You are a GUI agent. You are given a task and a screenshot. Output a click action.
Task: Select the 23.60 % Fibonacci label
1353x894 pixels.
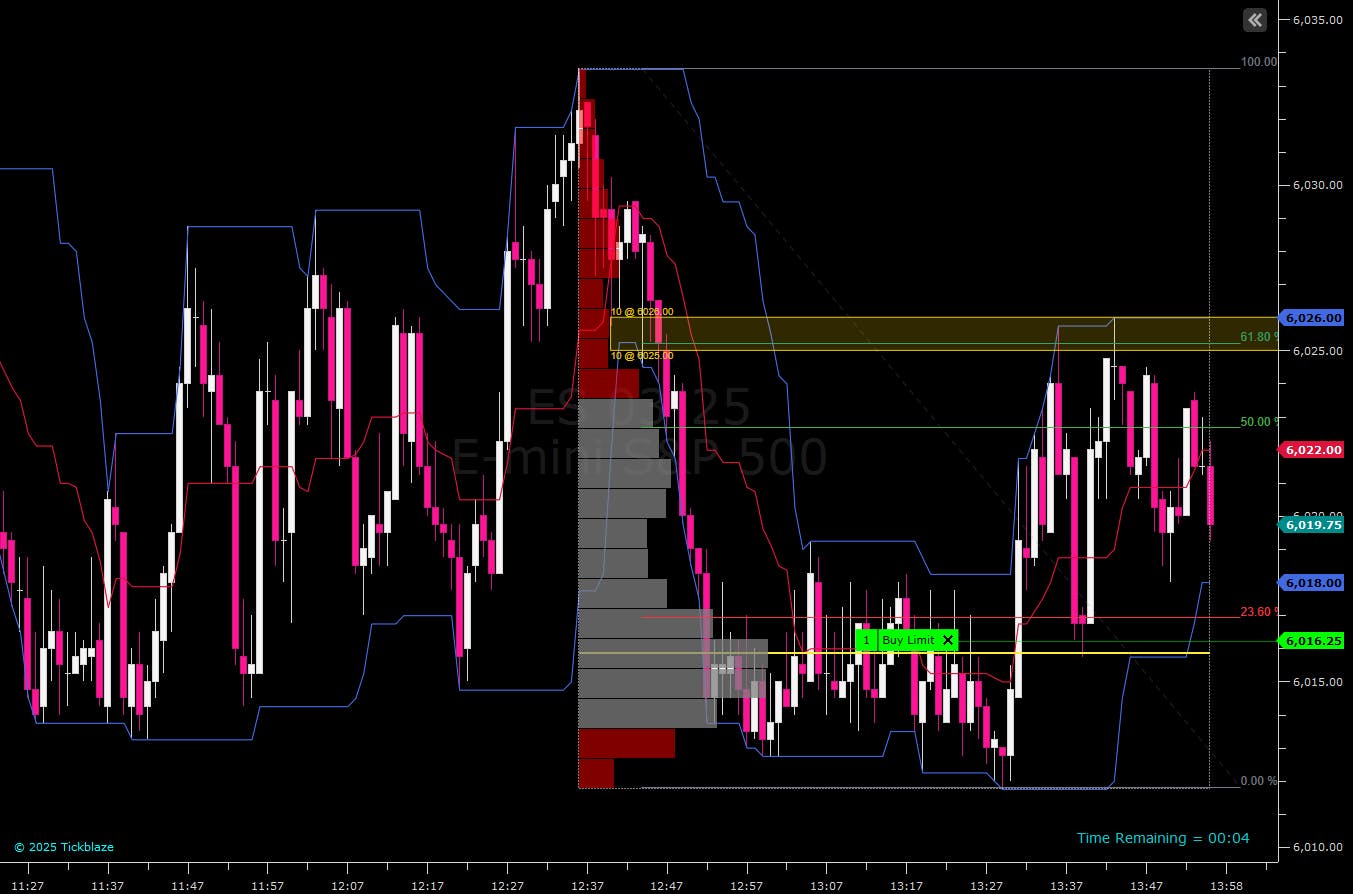pyautogui.click(x=1258, y=612)
